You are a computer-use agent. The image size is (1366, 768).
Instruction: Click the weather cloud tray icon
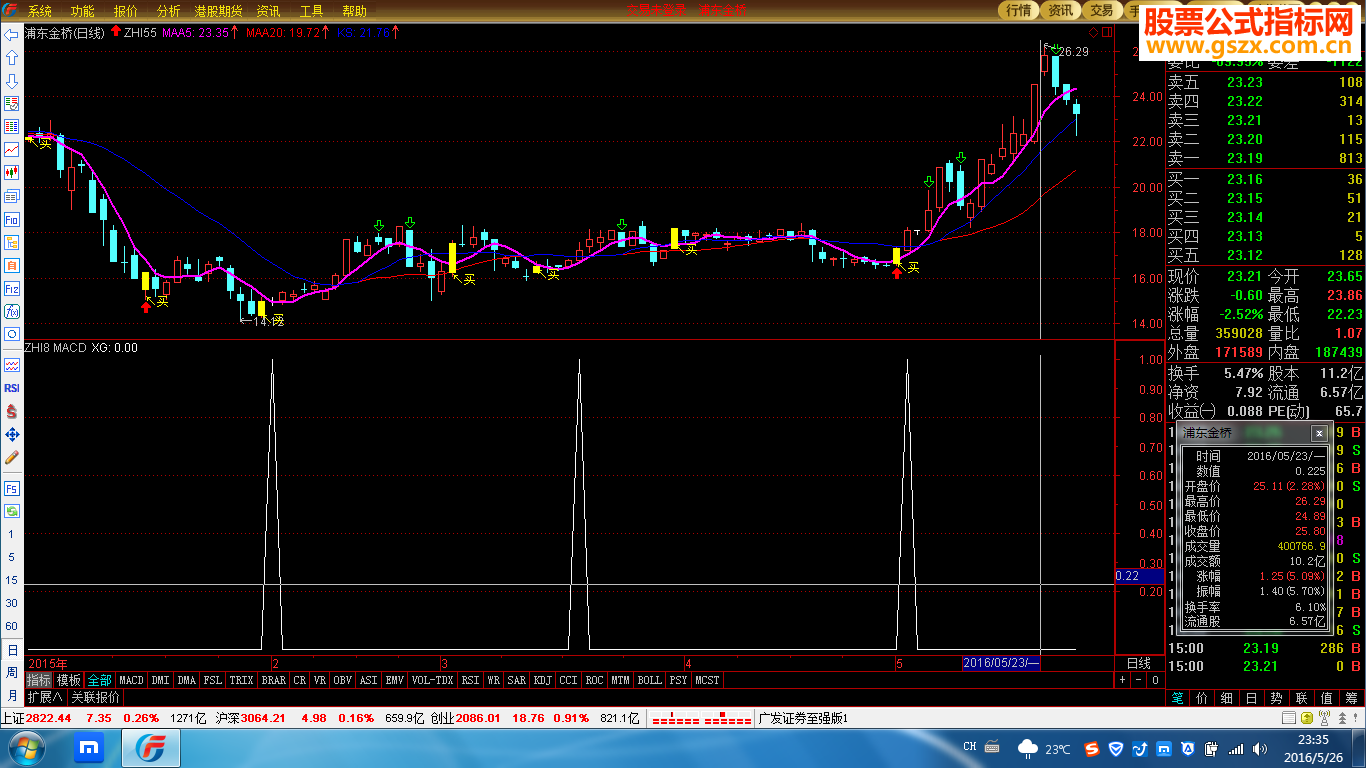pyautogui.click(x=1027, y=748)
